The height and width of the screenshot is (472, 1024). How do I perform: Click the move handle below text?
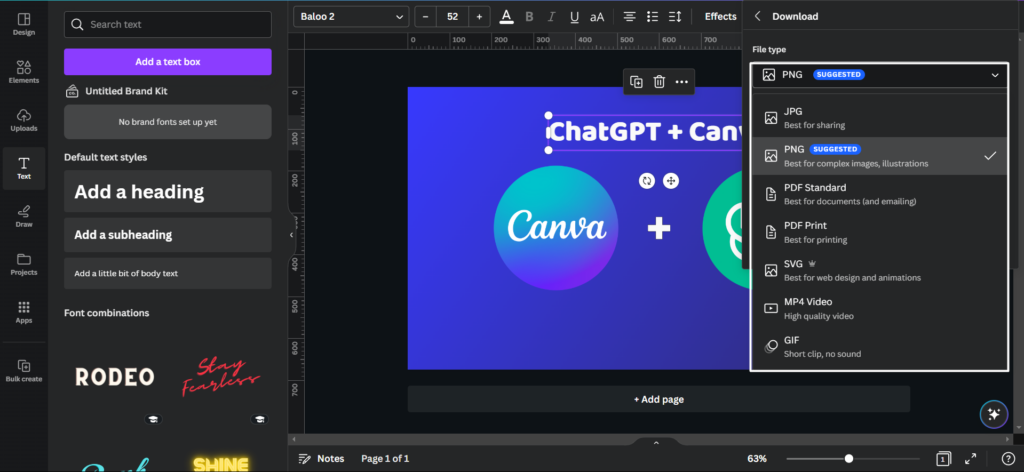[x=671, y=181]
